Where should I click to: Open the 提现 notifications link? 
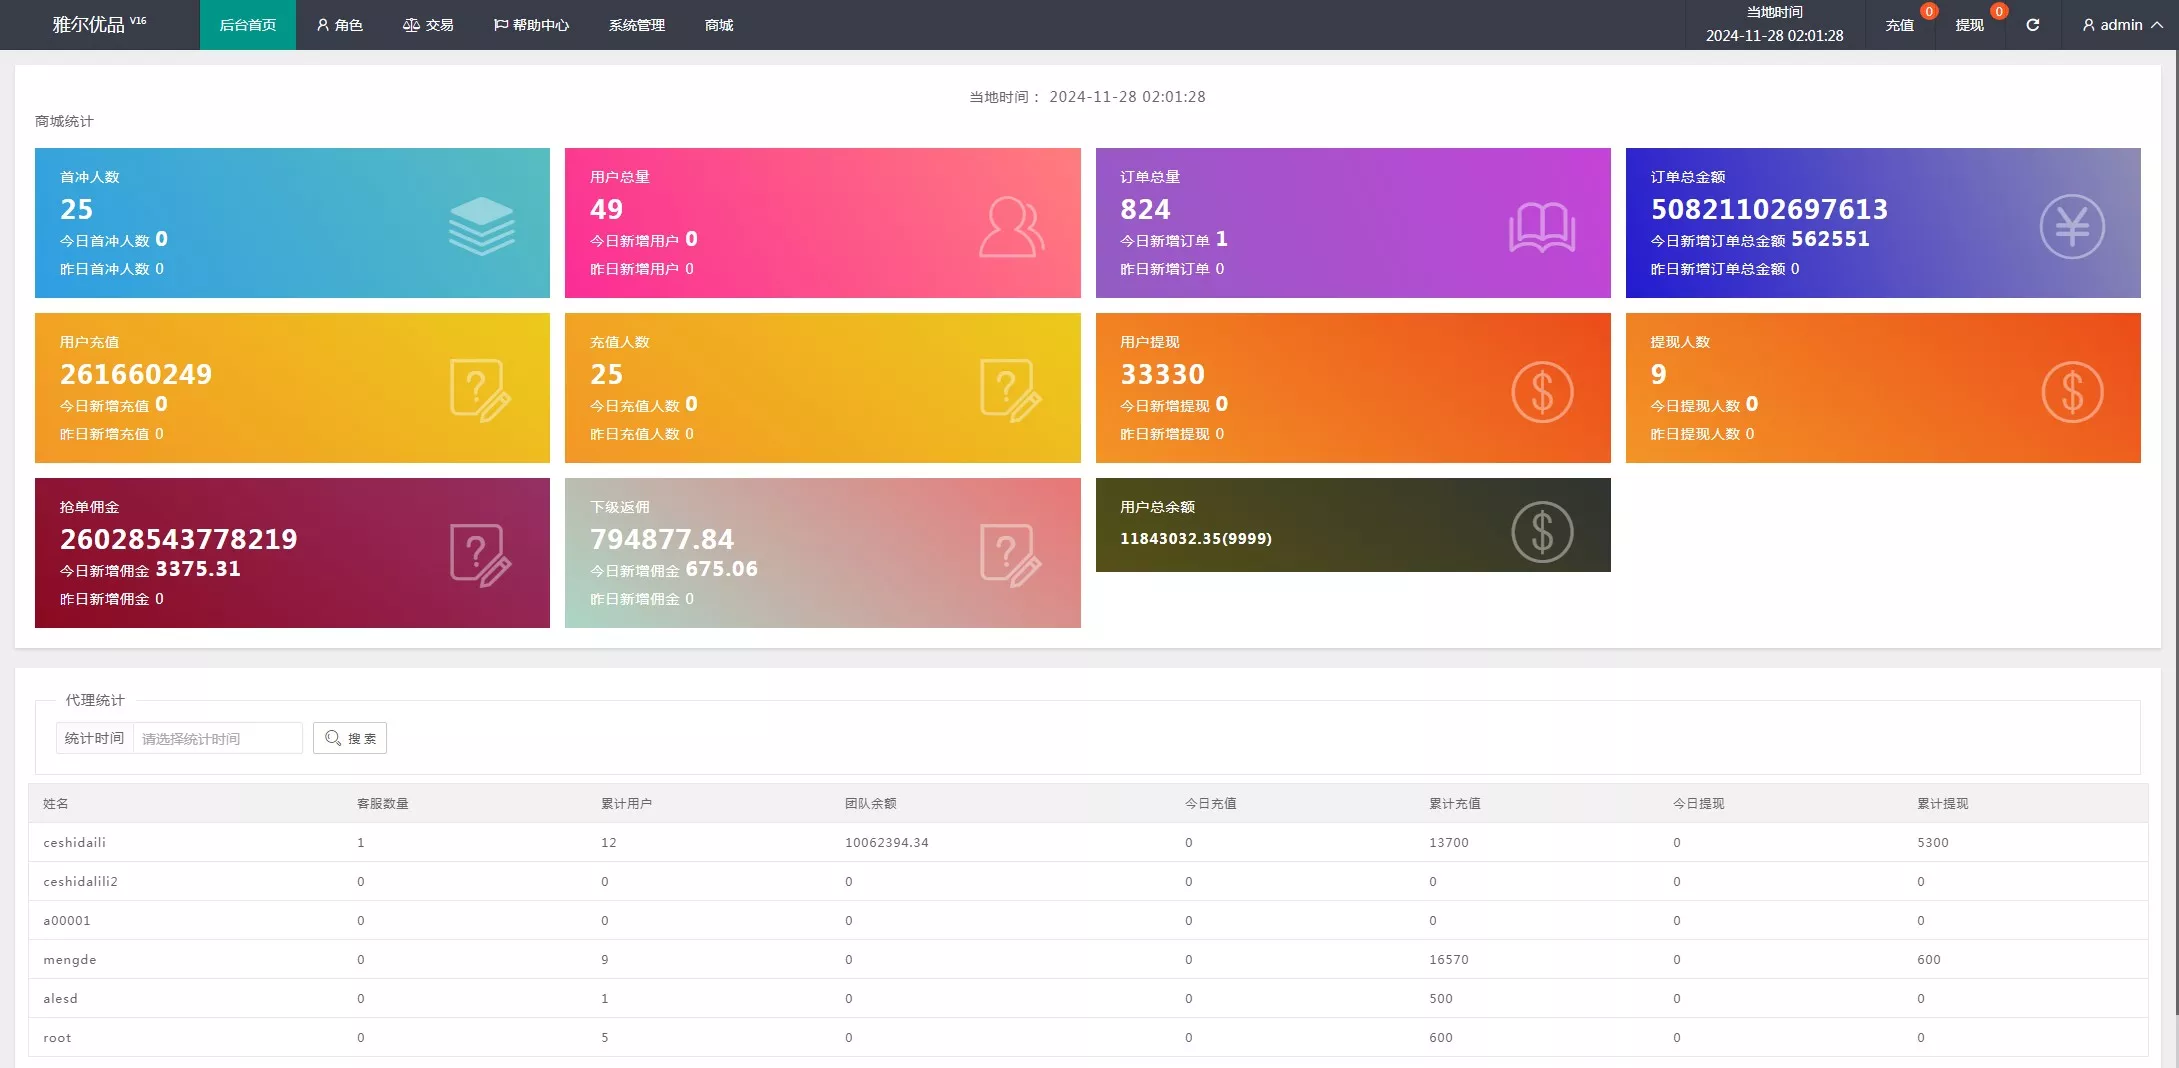tap(1969, 25)
